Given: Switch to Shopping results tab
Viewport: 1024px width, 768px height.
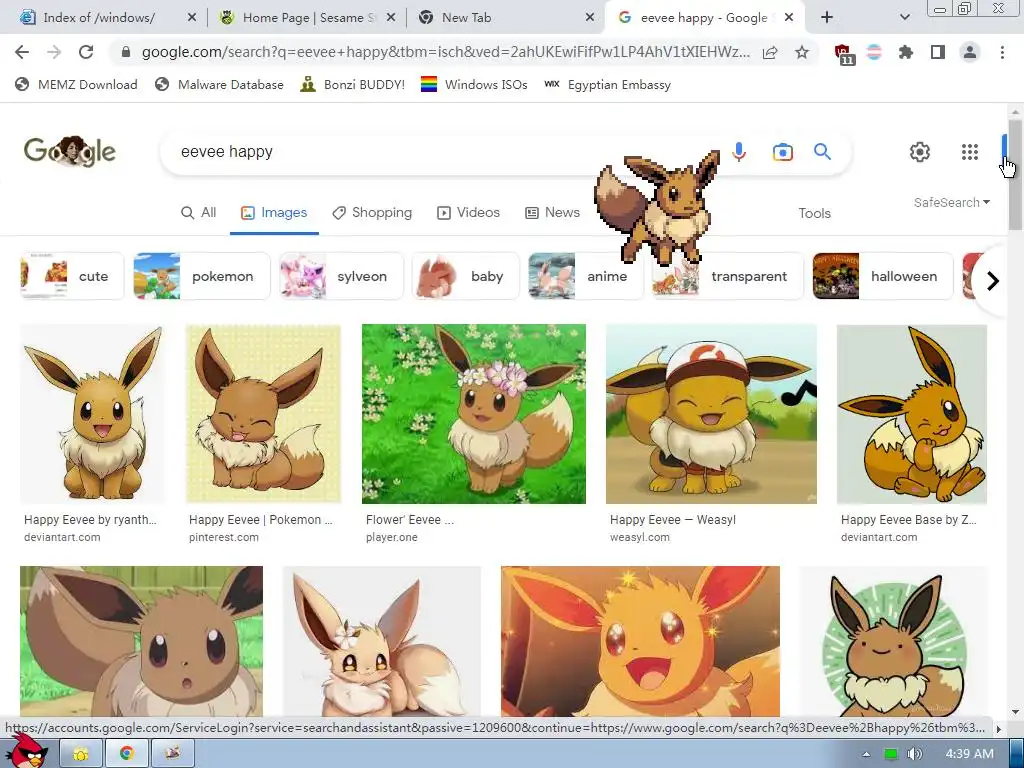Looking at the screenshot, I should (372, 213).
